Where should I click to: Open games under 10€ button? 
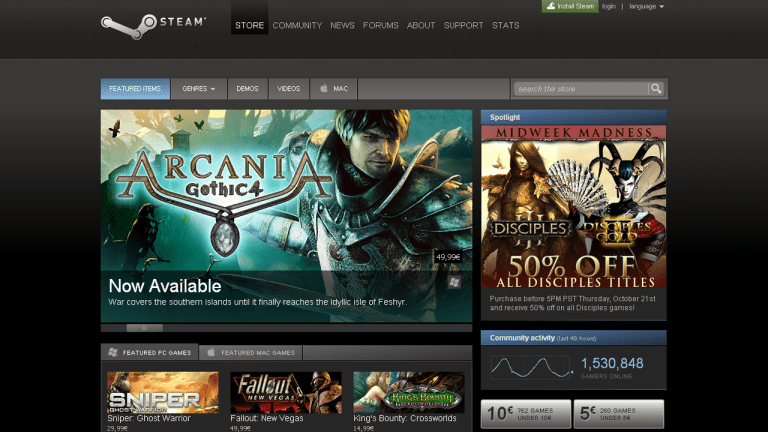coord(526,414)
